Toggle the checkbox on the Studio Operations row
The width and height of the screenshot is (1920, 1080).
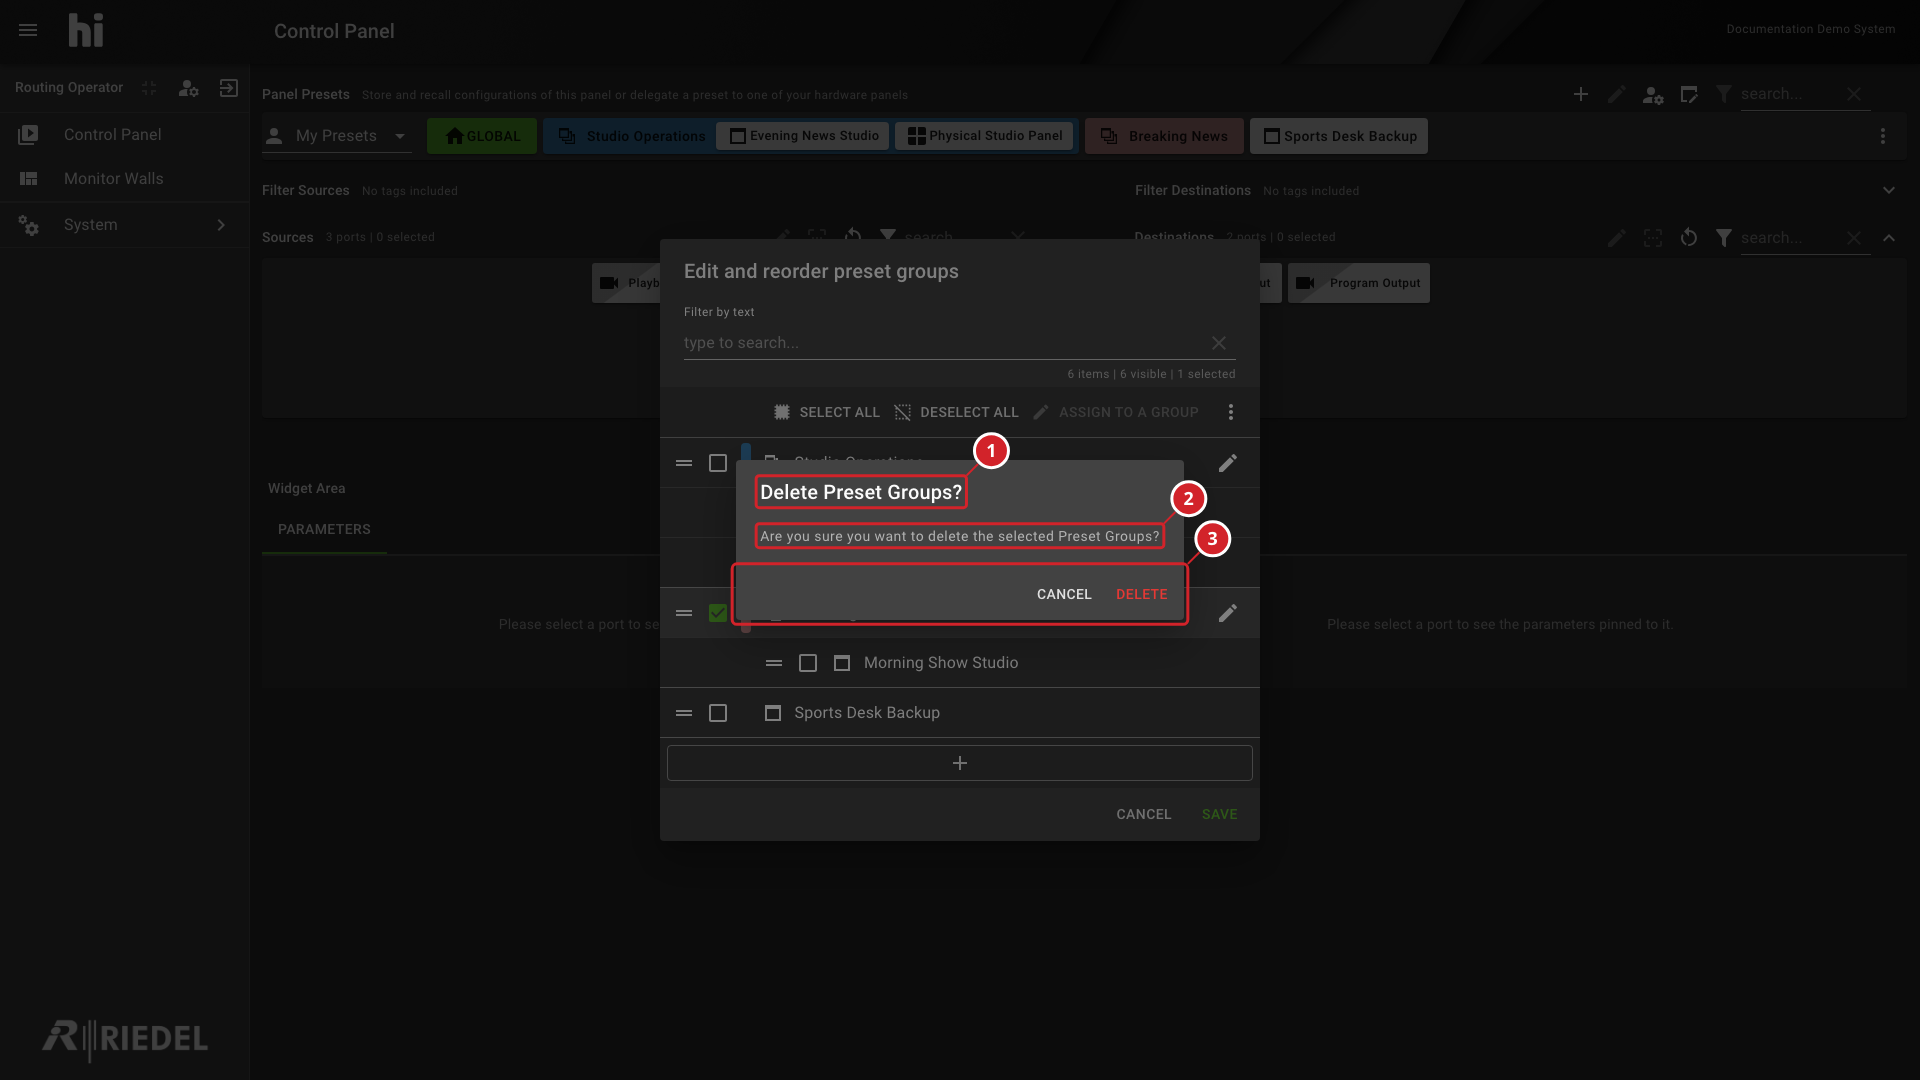[718, 463]
